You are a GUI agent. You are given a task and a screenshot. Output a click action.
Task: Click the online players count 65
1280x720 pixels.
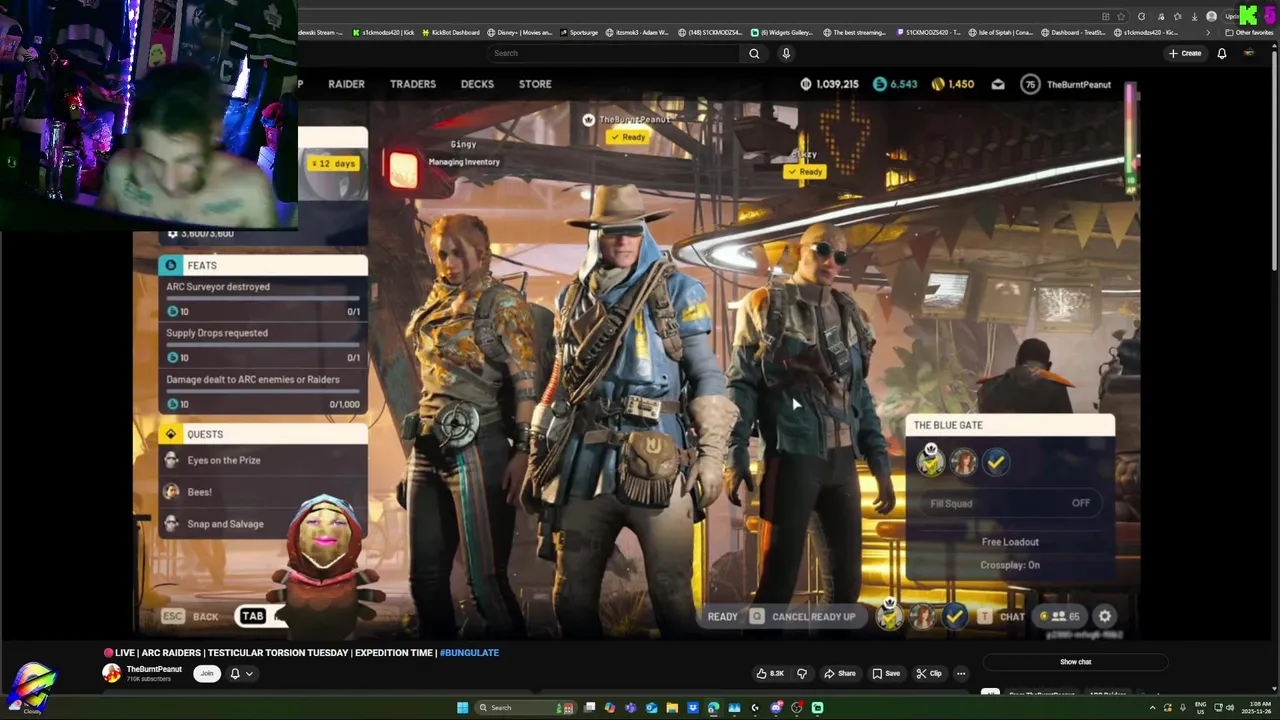(x=1062, y=616)
